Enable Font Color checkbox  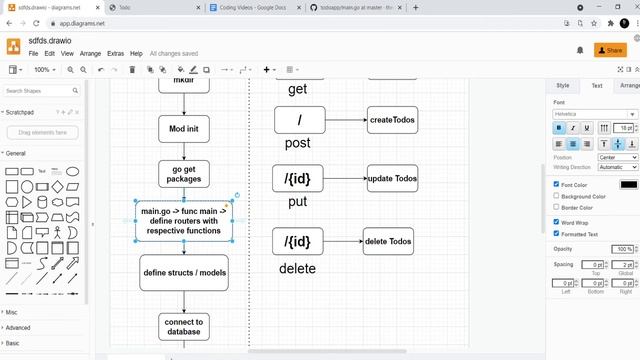pos(556,184)
